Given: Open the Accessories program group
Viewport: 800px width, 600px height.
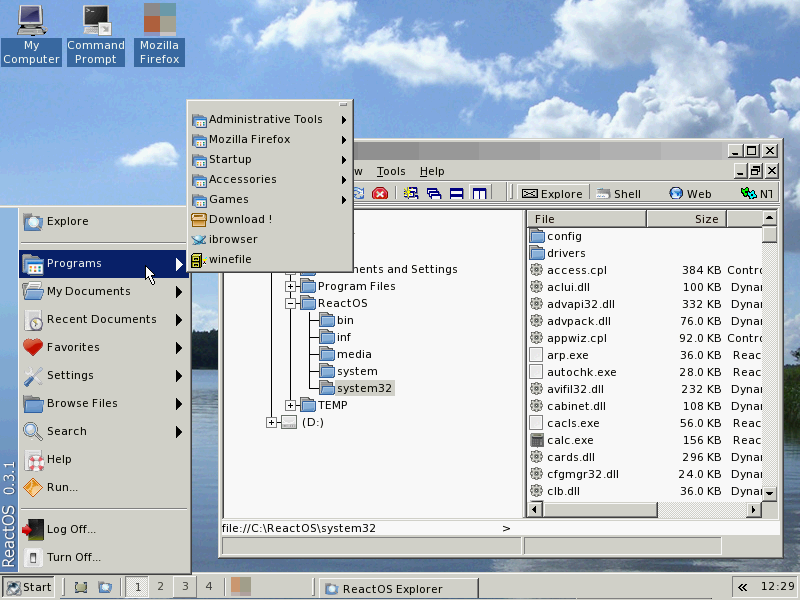Looking at the screenshot, I should 270,180.
